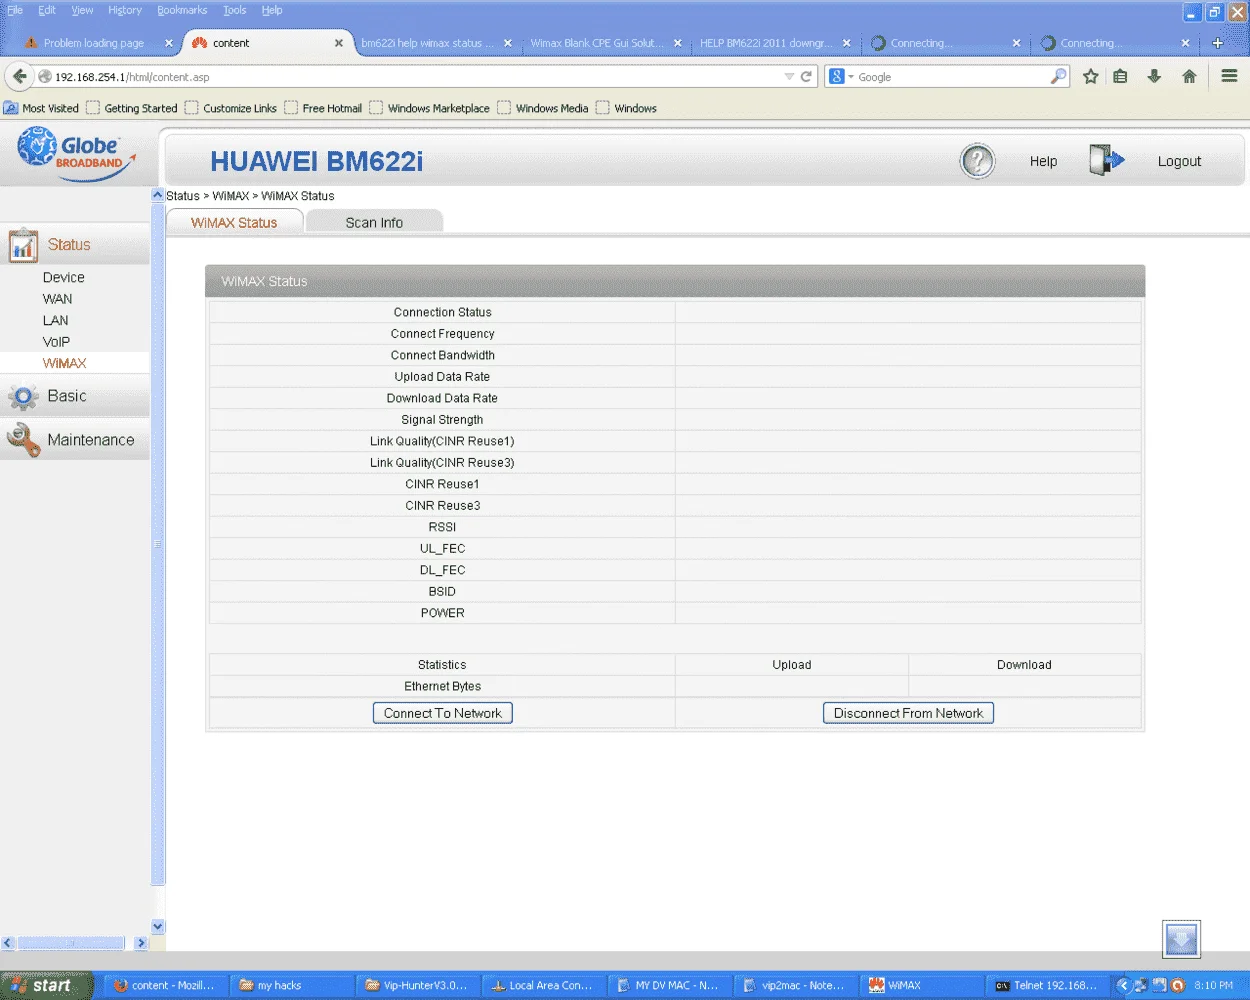This screenshot has height=1000, width=1250.
Task: Open the Device status page
Action: [x=63, y=277]
